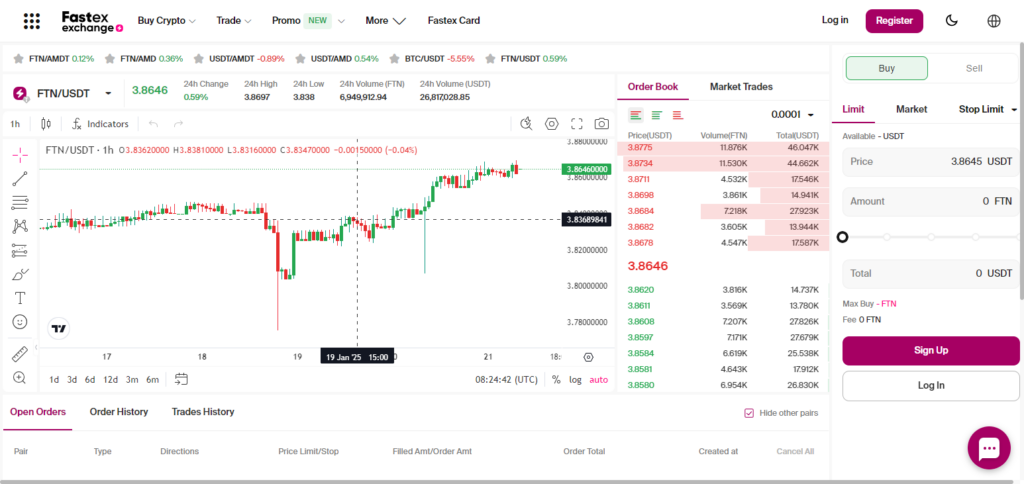Viewport: 1024px width, 484px height.
Task: Open the go-to-date calendar icon
Action: click(182, 379)
